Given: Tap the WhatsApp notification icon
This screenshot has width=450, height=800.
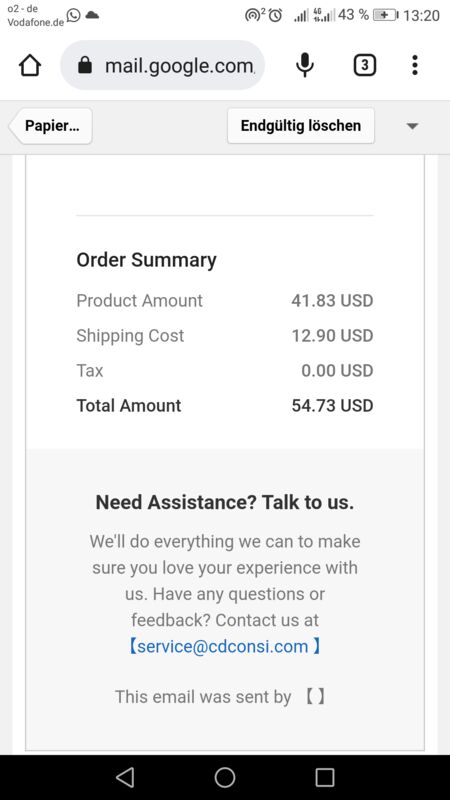Looking at the screenshot, I should [x=73, y=15].
